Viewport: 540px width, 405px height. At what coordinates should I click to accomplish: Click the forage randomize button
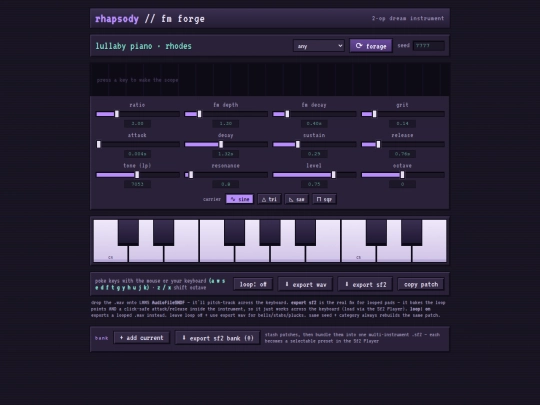pos(371,46)
